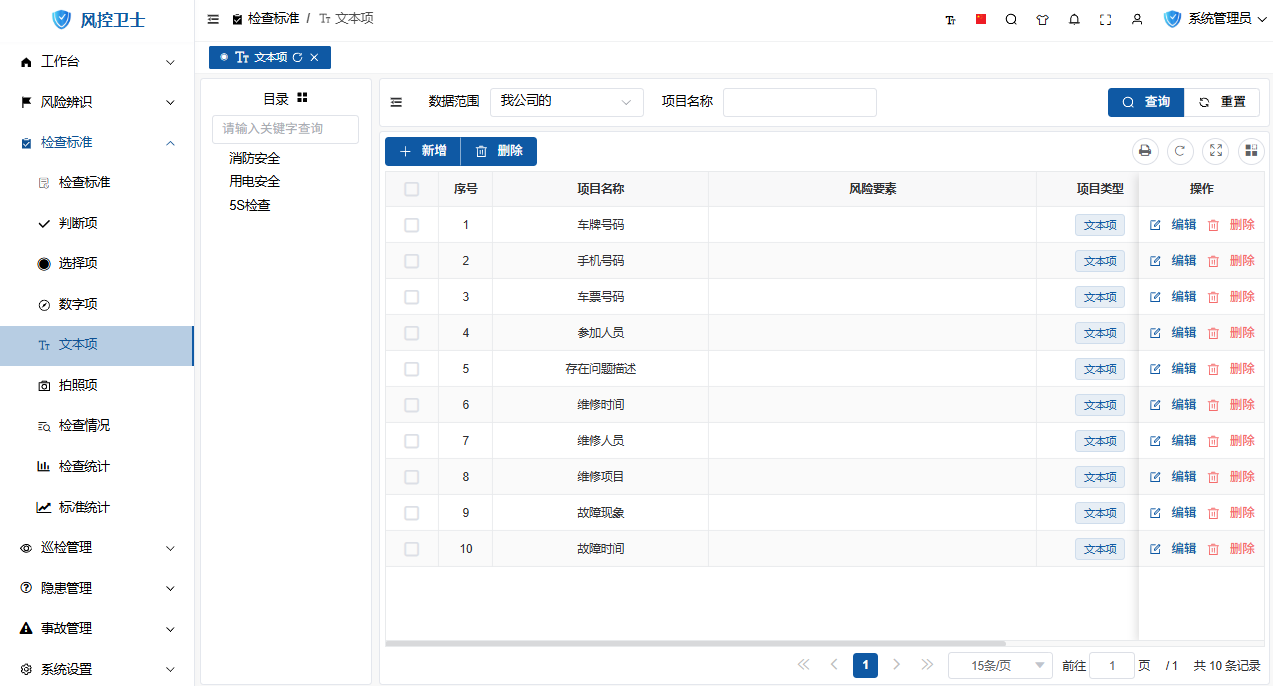Click the 项目名称 search input field
This screenshot has height=686, width=1273.
(x=799, y=102)
